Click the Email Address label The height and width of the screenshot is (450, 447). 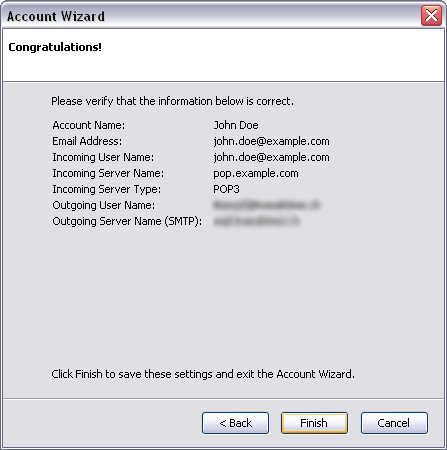[87, 141]
